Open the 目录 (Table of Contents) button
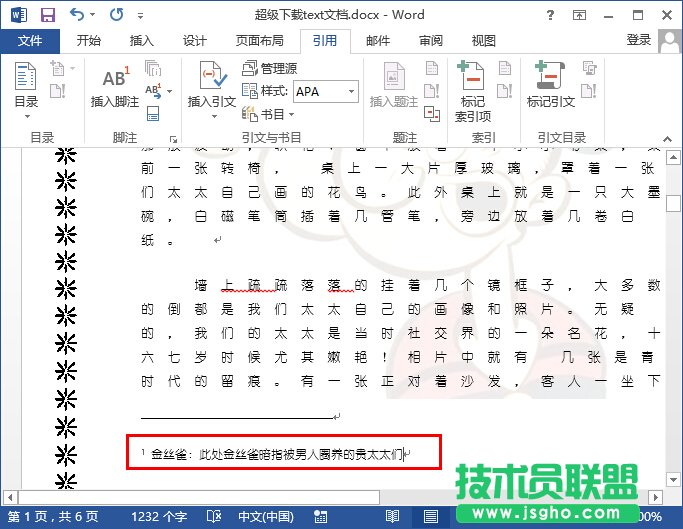The image size is (683, 529). coord(27,88)
